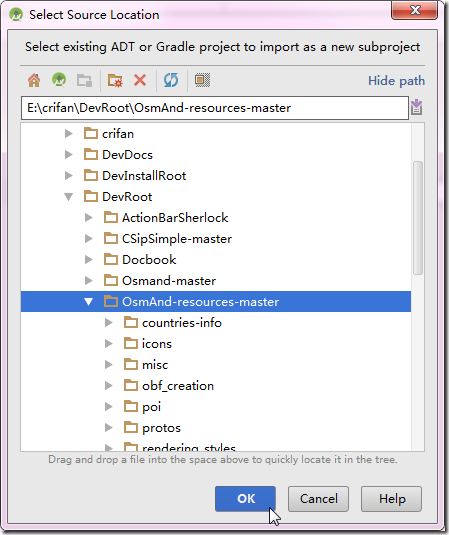Go to the Home directory icon
449x535 pixels.
[x=34, y=81]
